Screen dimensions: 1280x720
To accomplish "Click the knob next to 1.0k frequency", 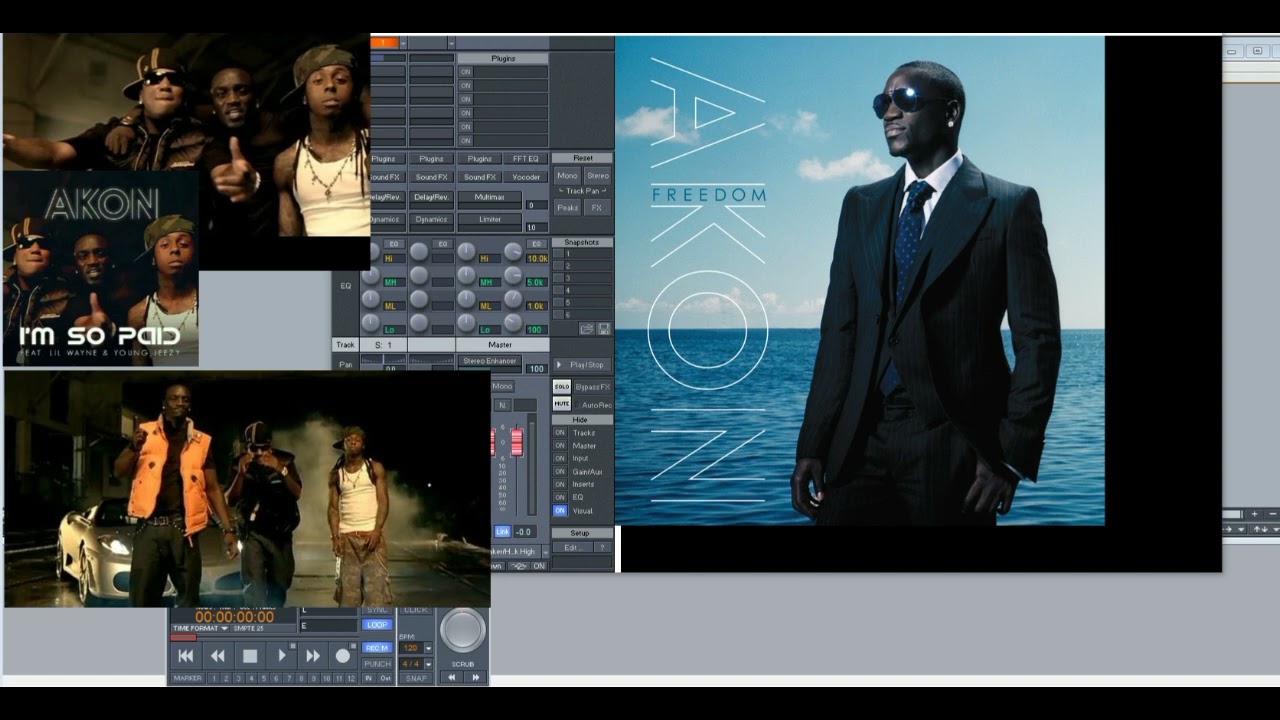I will point(513,298).
